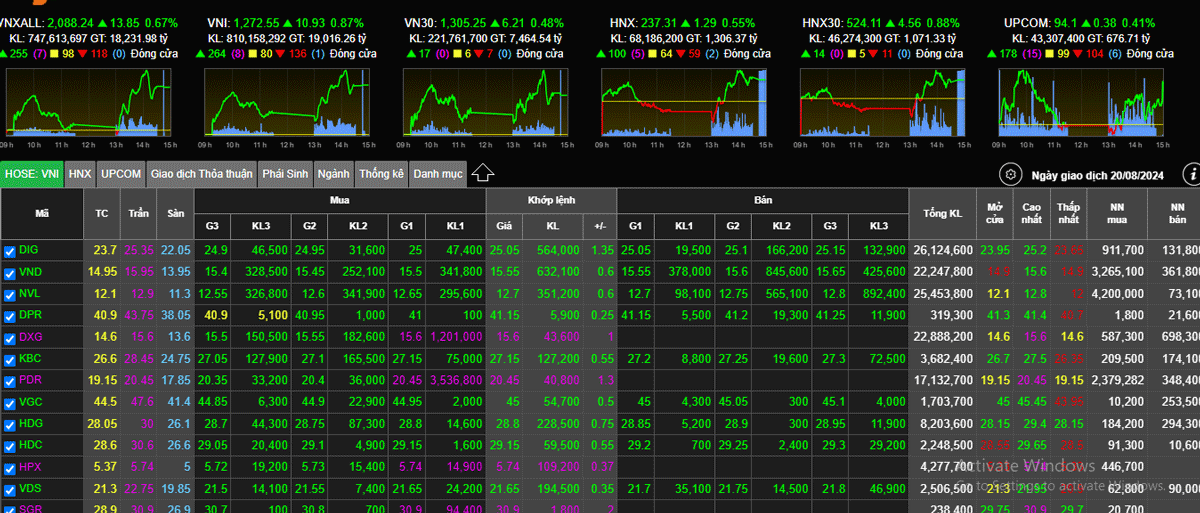Uncheck the VGC checkbox
1200x513 pixels.
[9, 402]
